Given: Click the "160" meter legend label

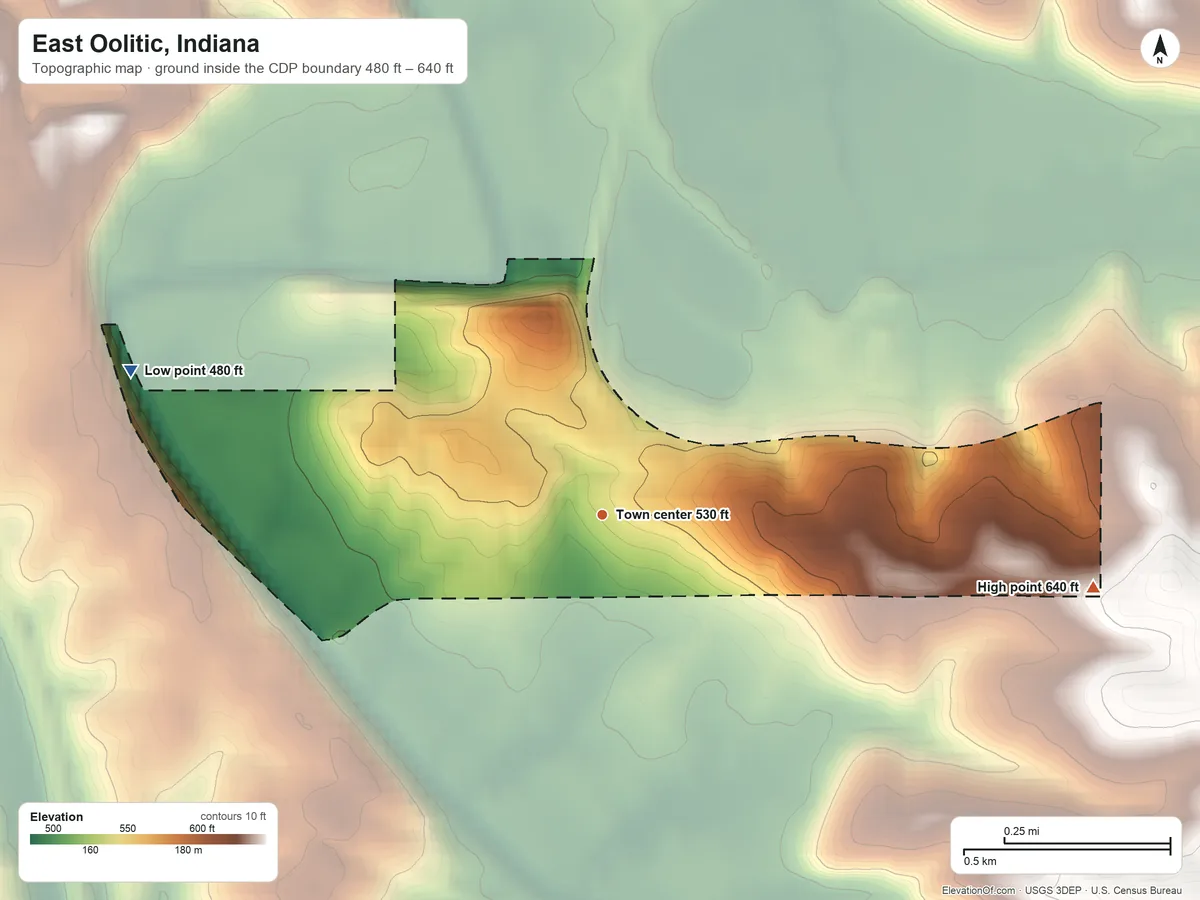Looking at the screenshot, I should 91,851.
